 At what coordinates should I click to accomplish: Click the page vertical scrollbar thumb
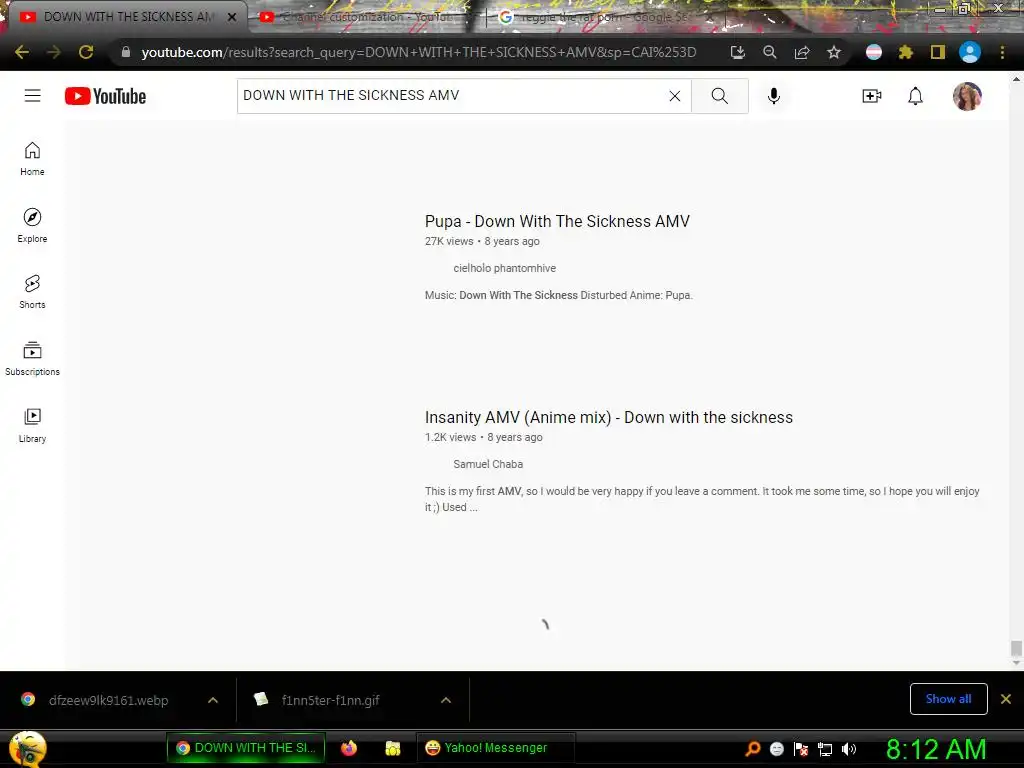click(x=1016, y=648)
